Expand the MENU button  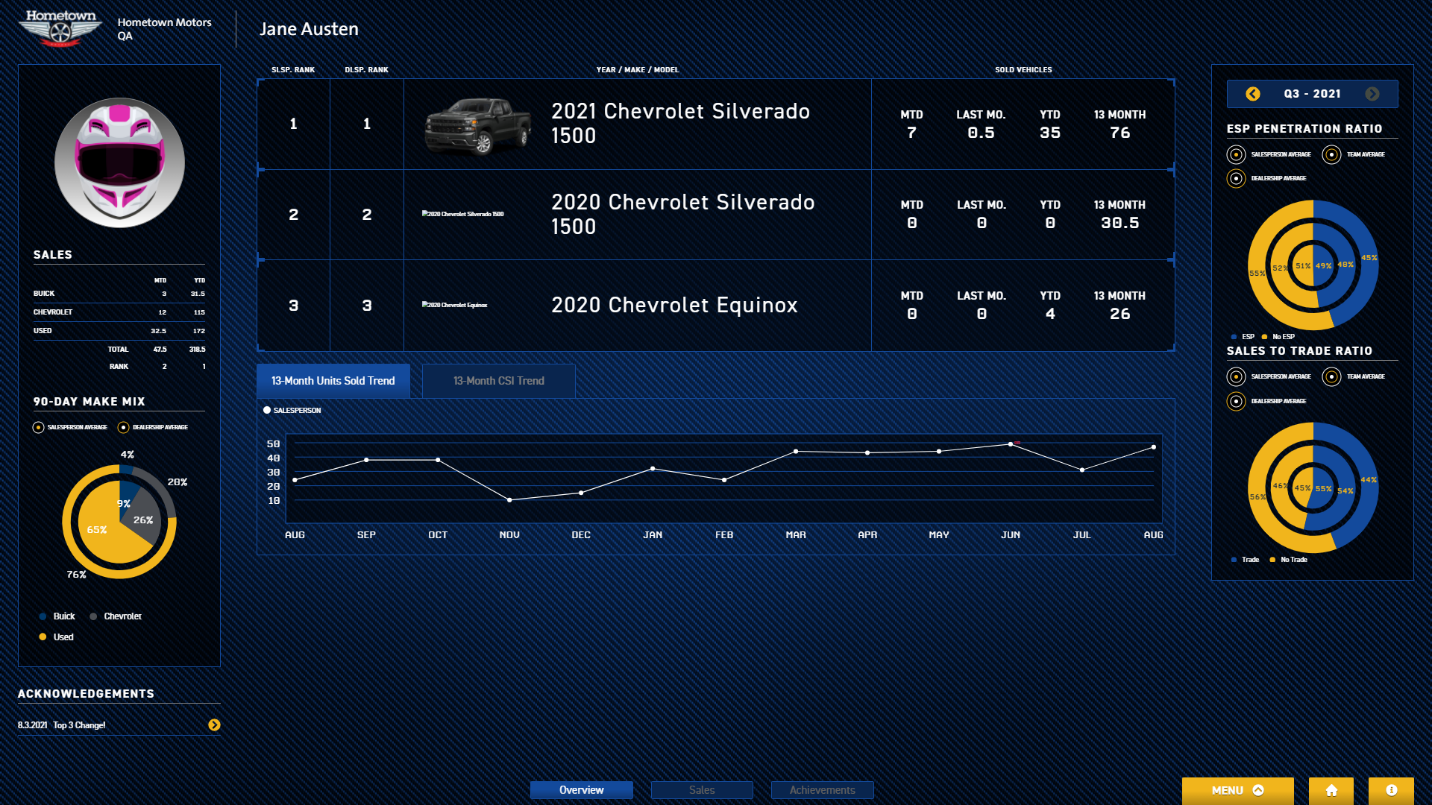[1238, 790]
